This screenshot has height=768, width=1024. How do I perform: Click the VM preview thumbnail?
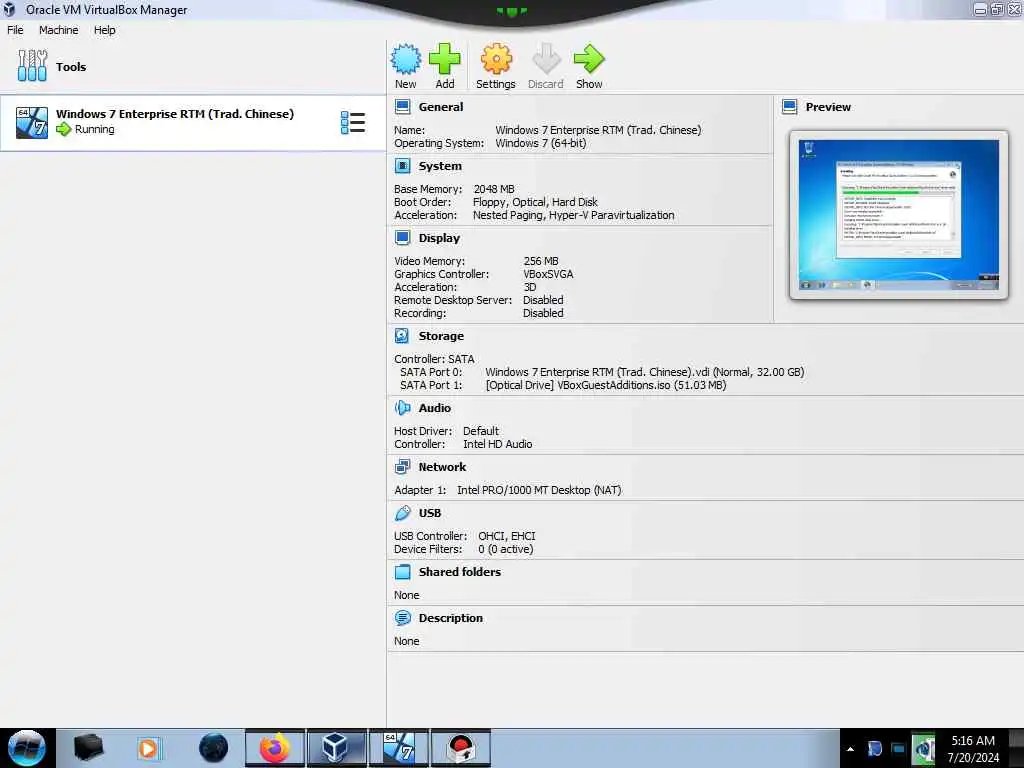click(899, 215)
